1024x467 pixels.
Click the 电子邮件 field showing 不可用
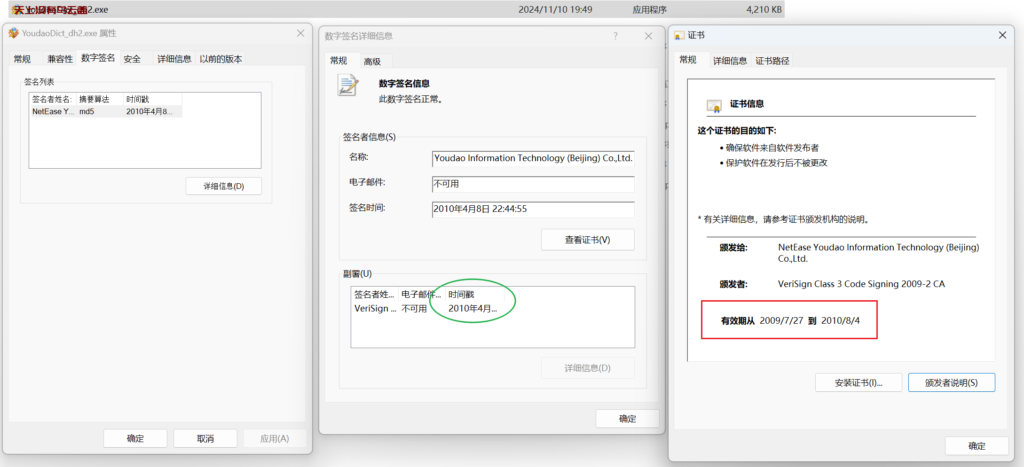click(x=533, y=184)
